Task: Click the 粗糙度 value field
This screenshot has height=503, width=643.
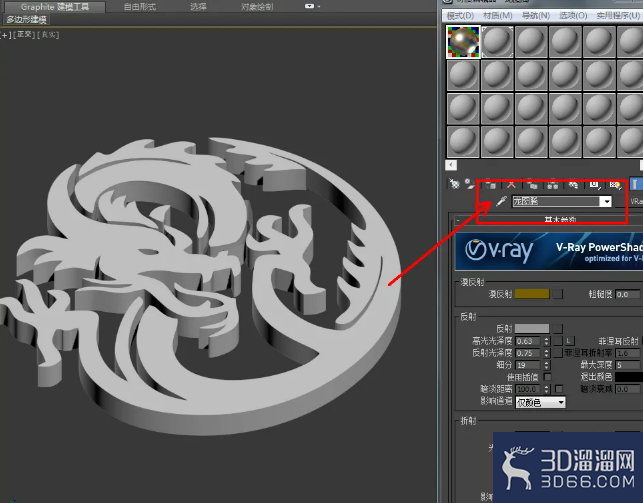Action: [x=628, y=294]
